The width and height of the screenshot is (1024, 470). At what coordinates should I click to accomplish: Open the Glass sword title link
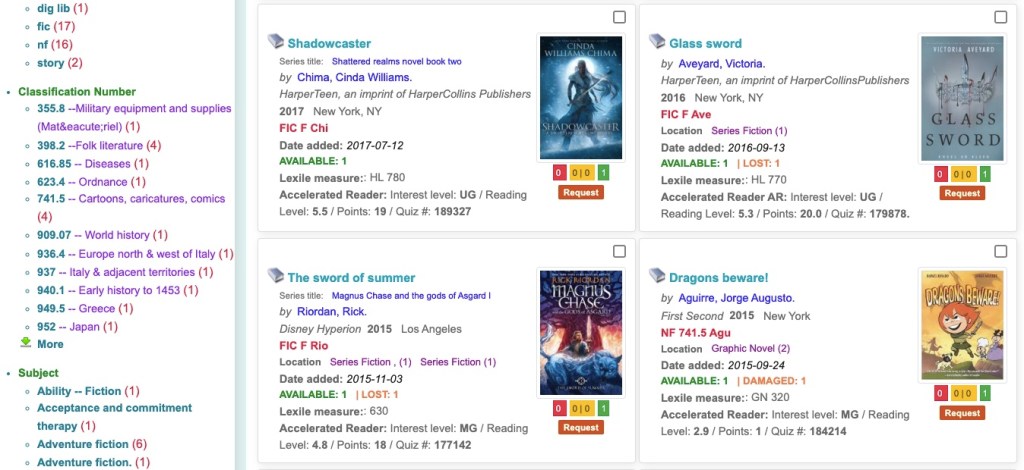pyautogui.click(x=705, y=44)
